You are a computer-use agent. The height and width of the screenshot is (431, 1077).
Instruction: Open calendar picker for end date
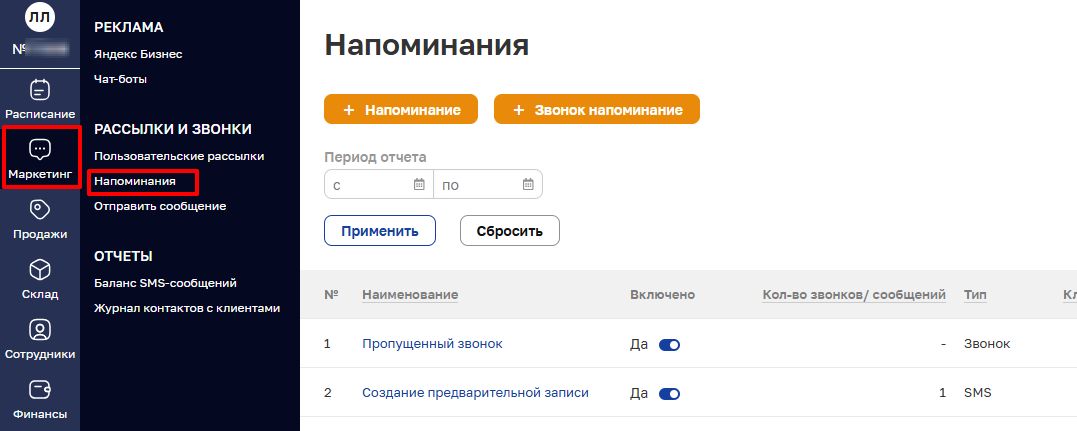coord(528,185)
